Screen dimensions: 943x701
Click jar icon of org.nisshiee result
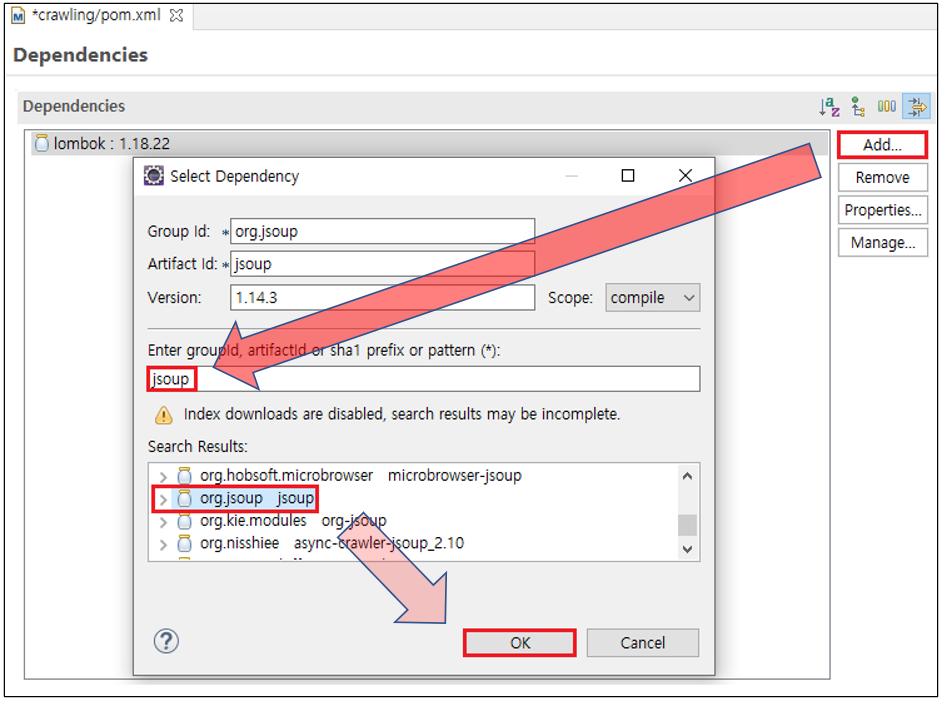pyautogui.click(x=185, y=543)
